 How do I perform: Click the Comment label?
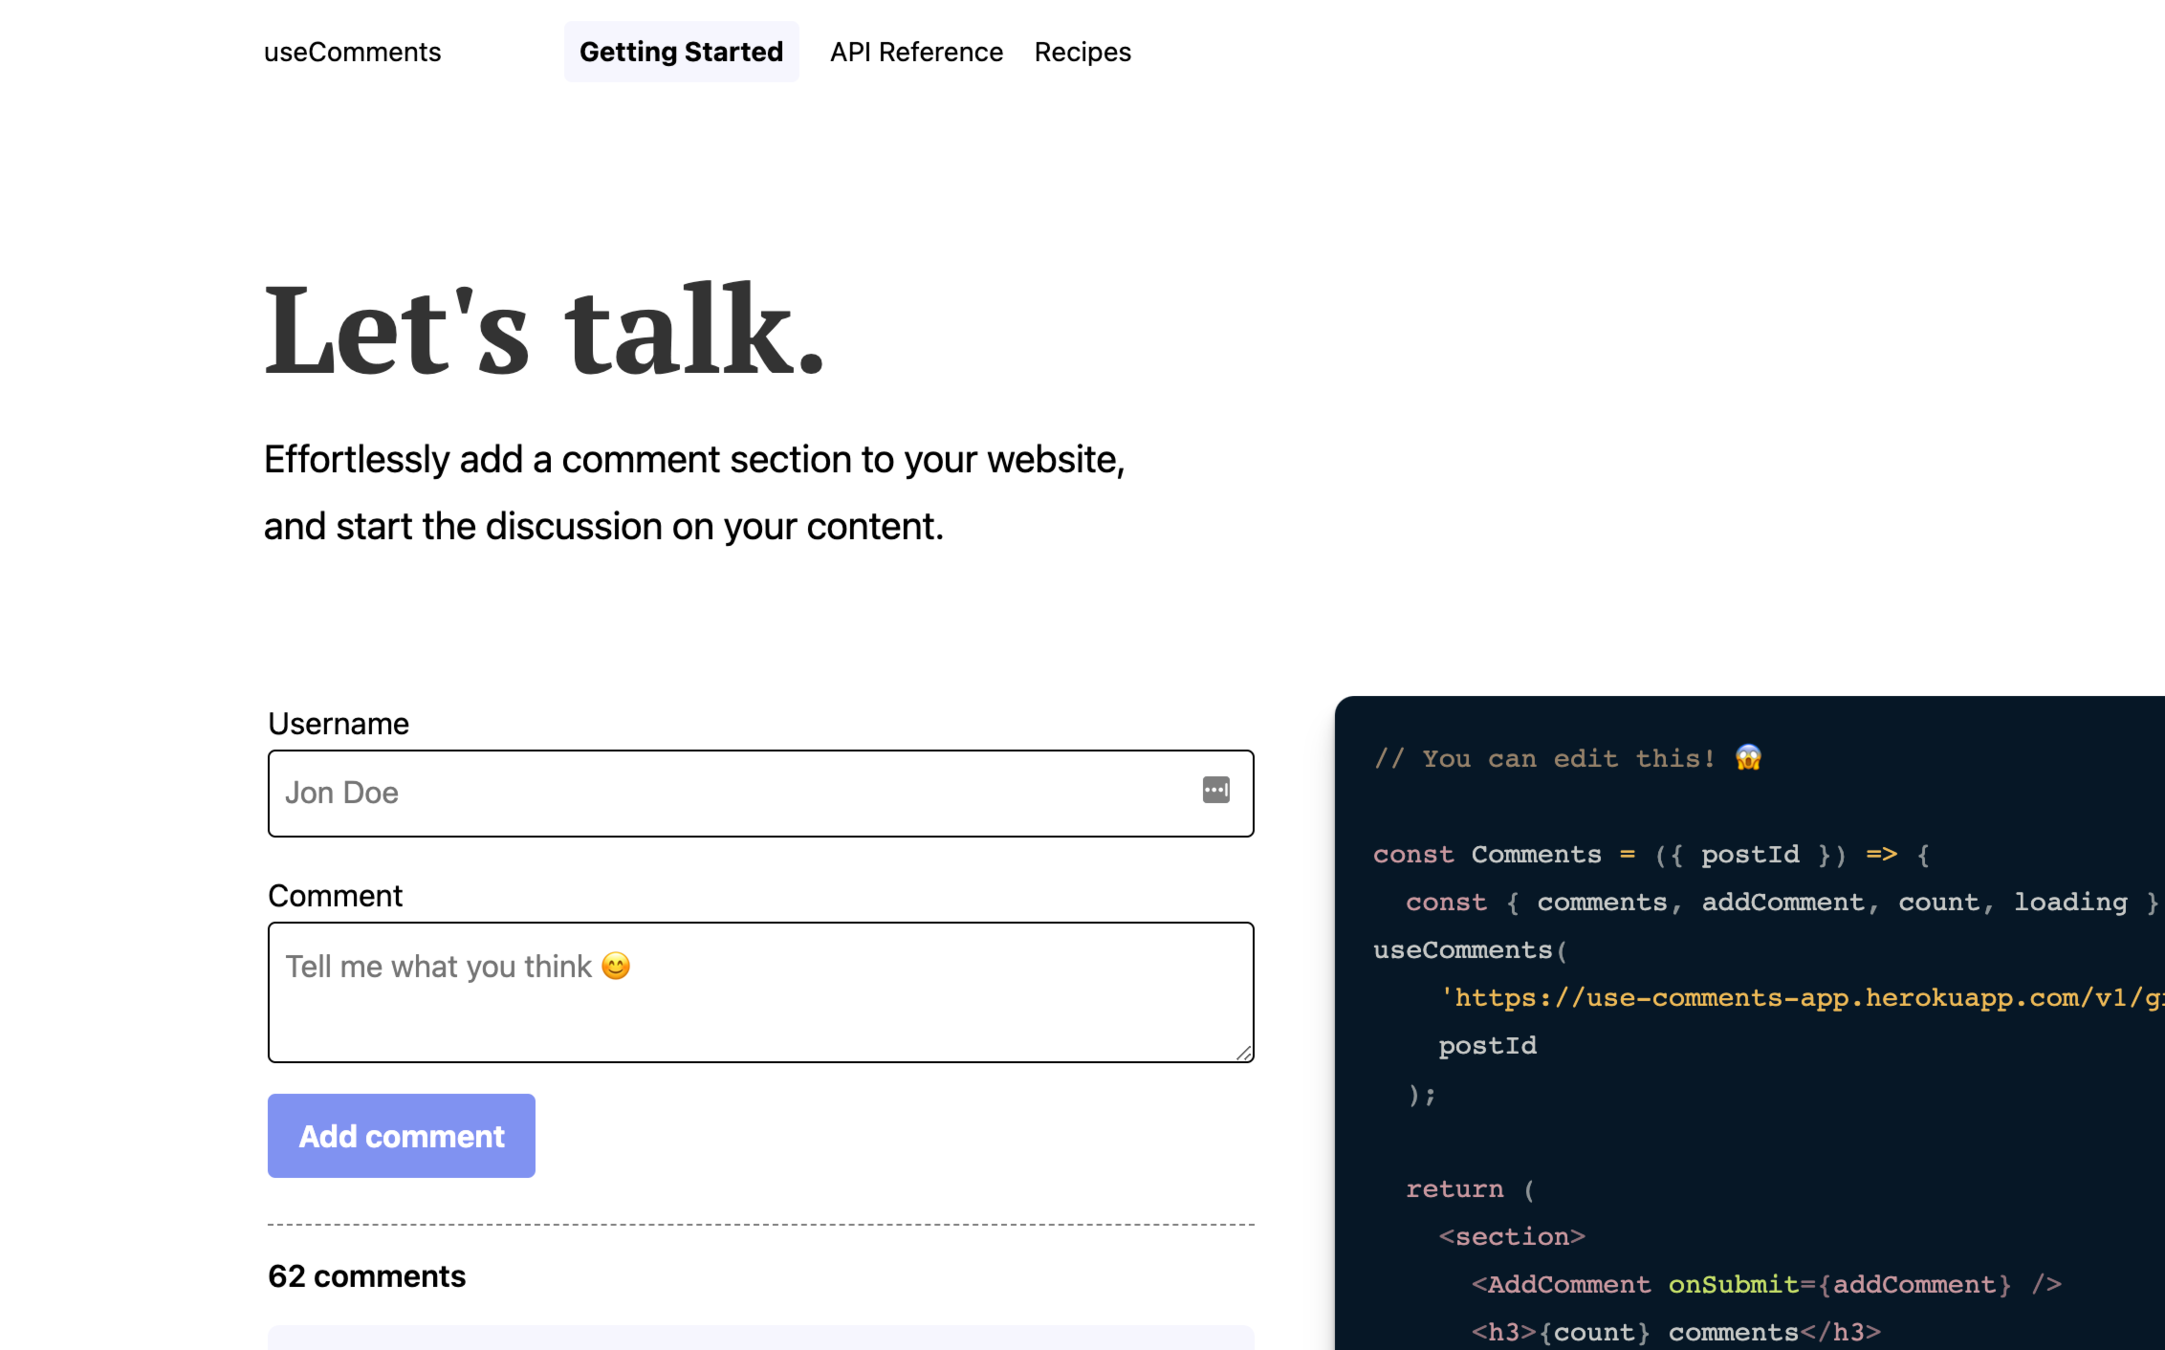coord(335,895)
